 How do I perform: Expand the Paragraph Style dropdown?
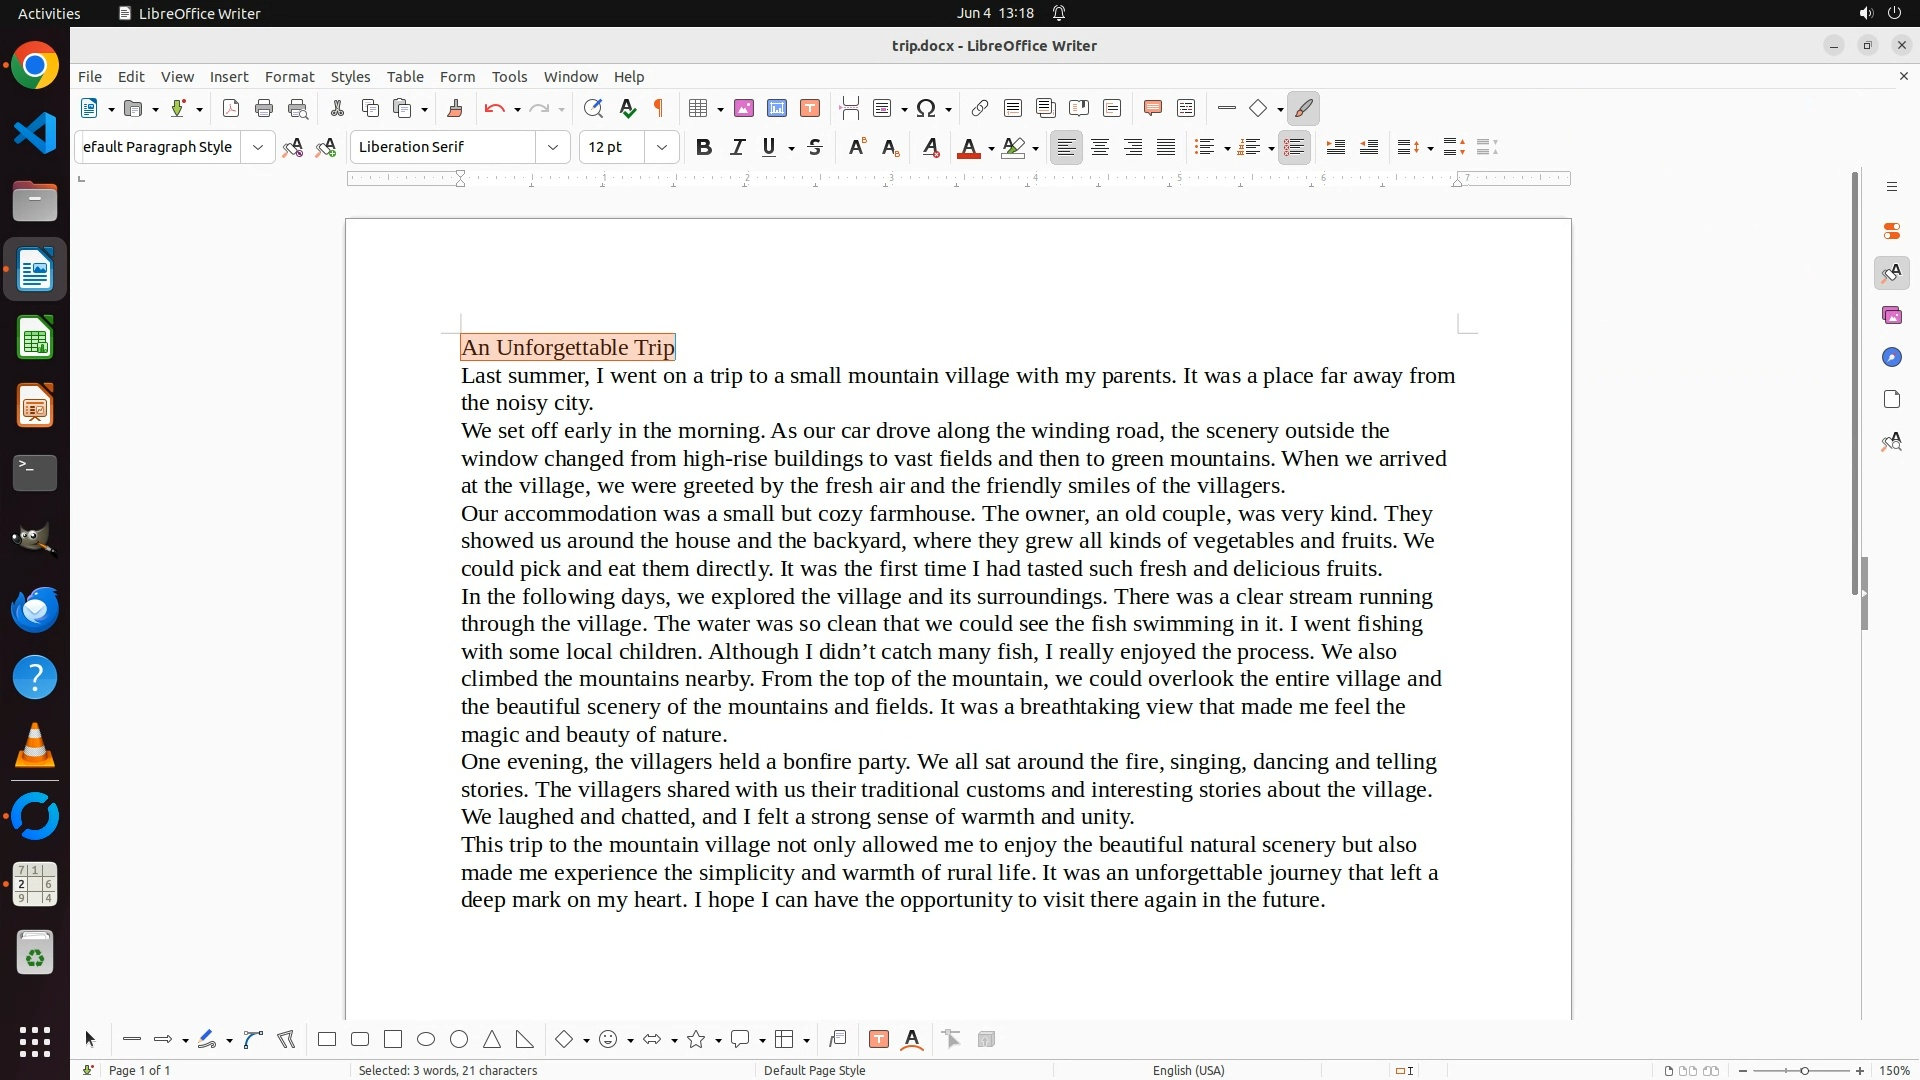[x=258, y=147]
